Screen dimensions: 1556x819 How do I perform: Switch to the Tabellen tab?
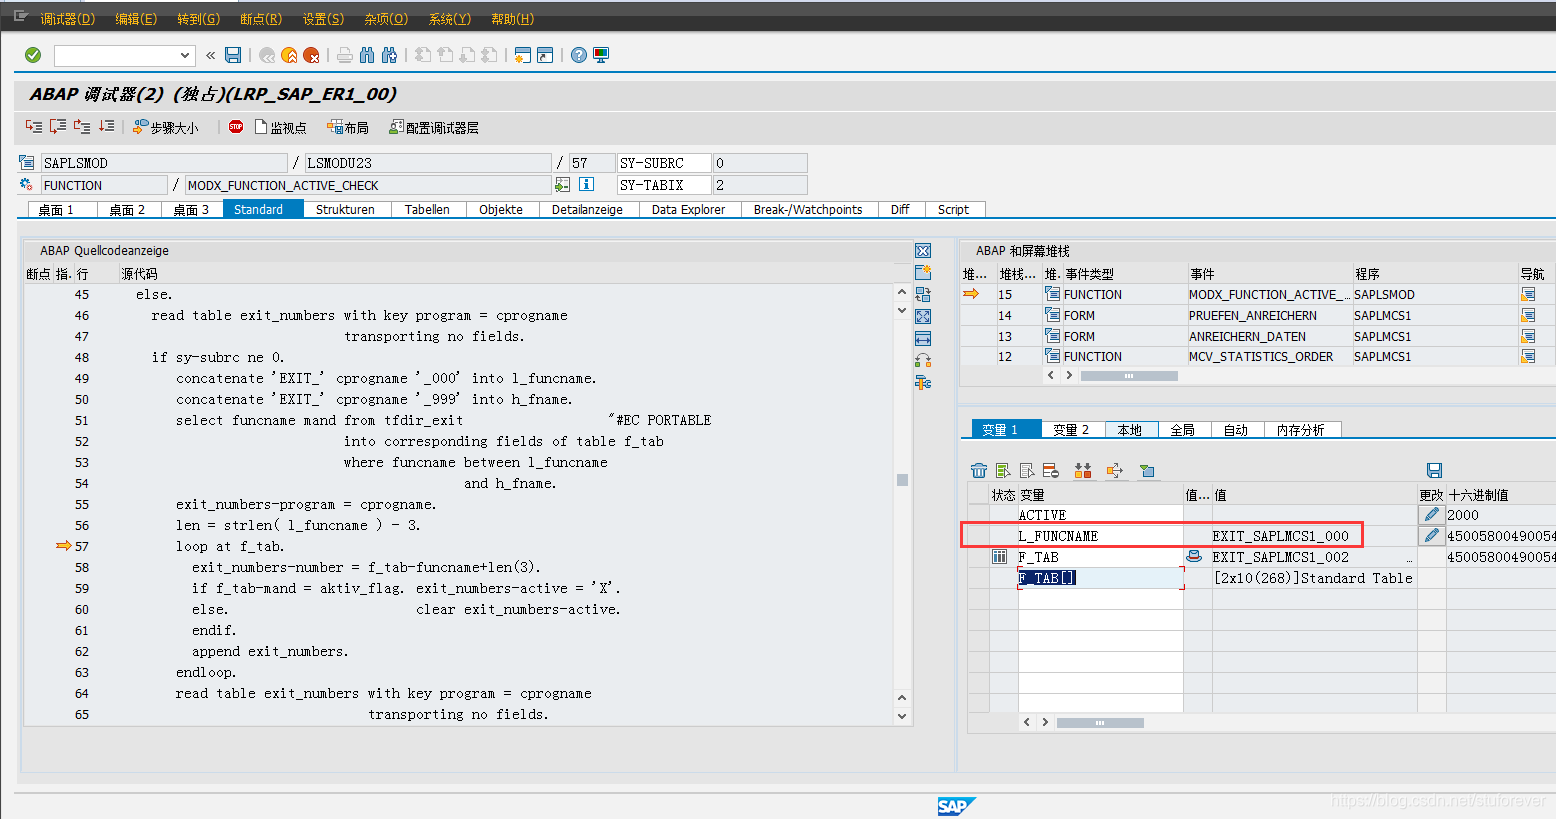[x=427, y=209]
